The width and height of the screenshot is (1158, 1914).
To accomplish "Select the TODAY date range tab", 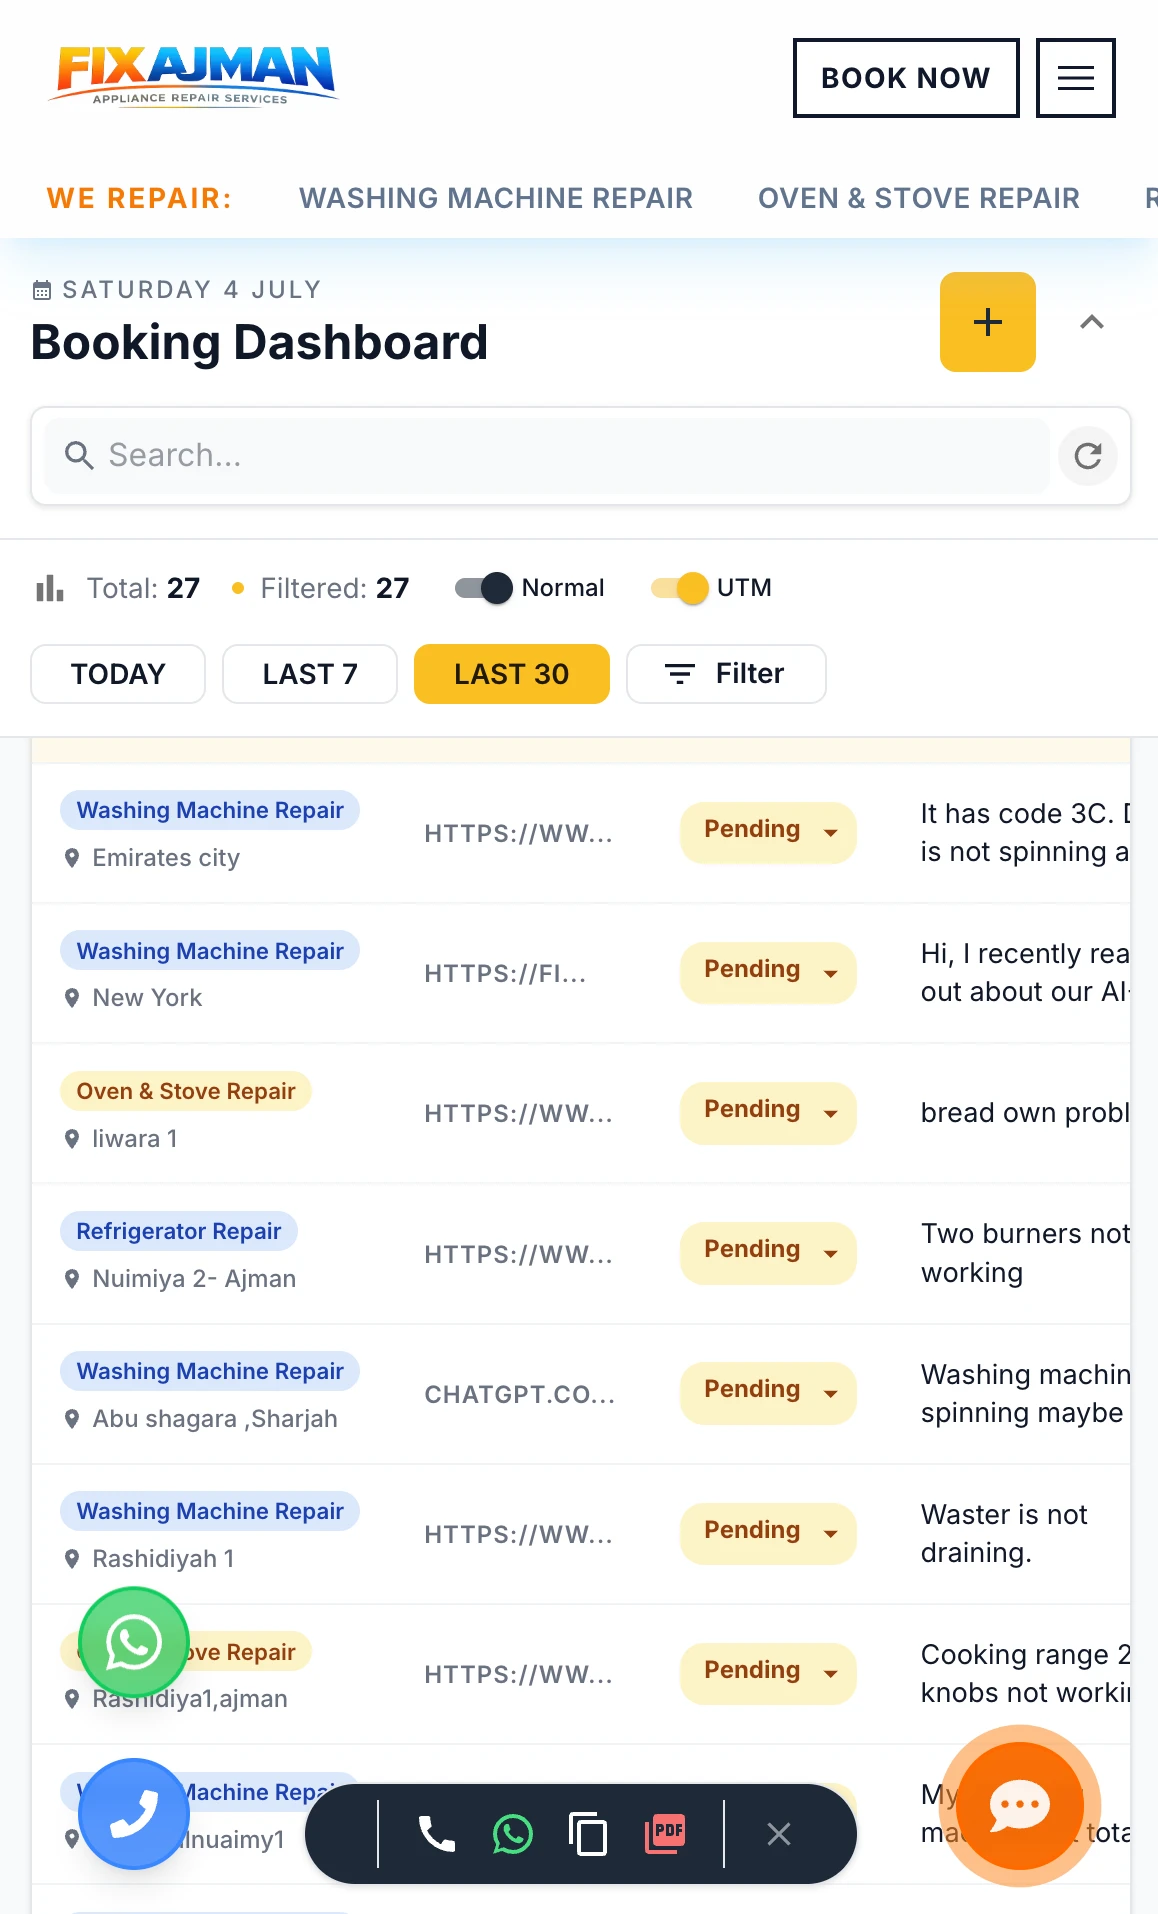I will pos(118,674).
